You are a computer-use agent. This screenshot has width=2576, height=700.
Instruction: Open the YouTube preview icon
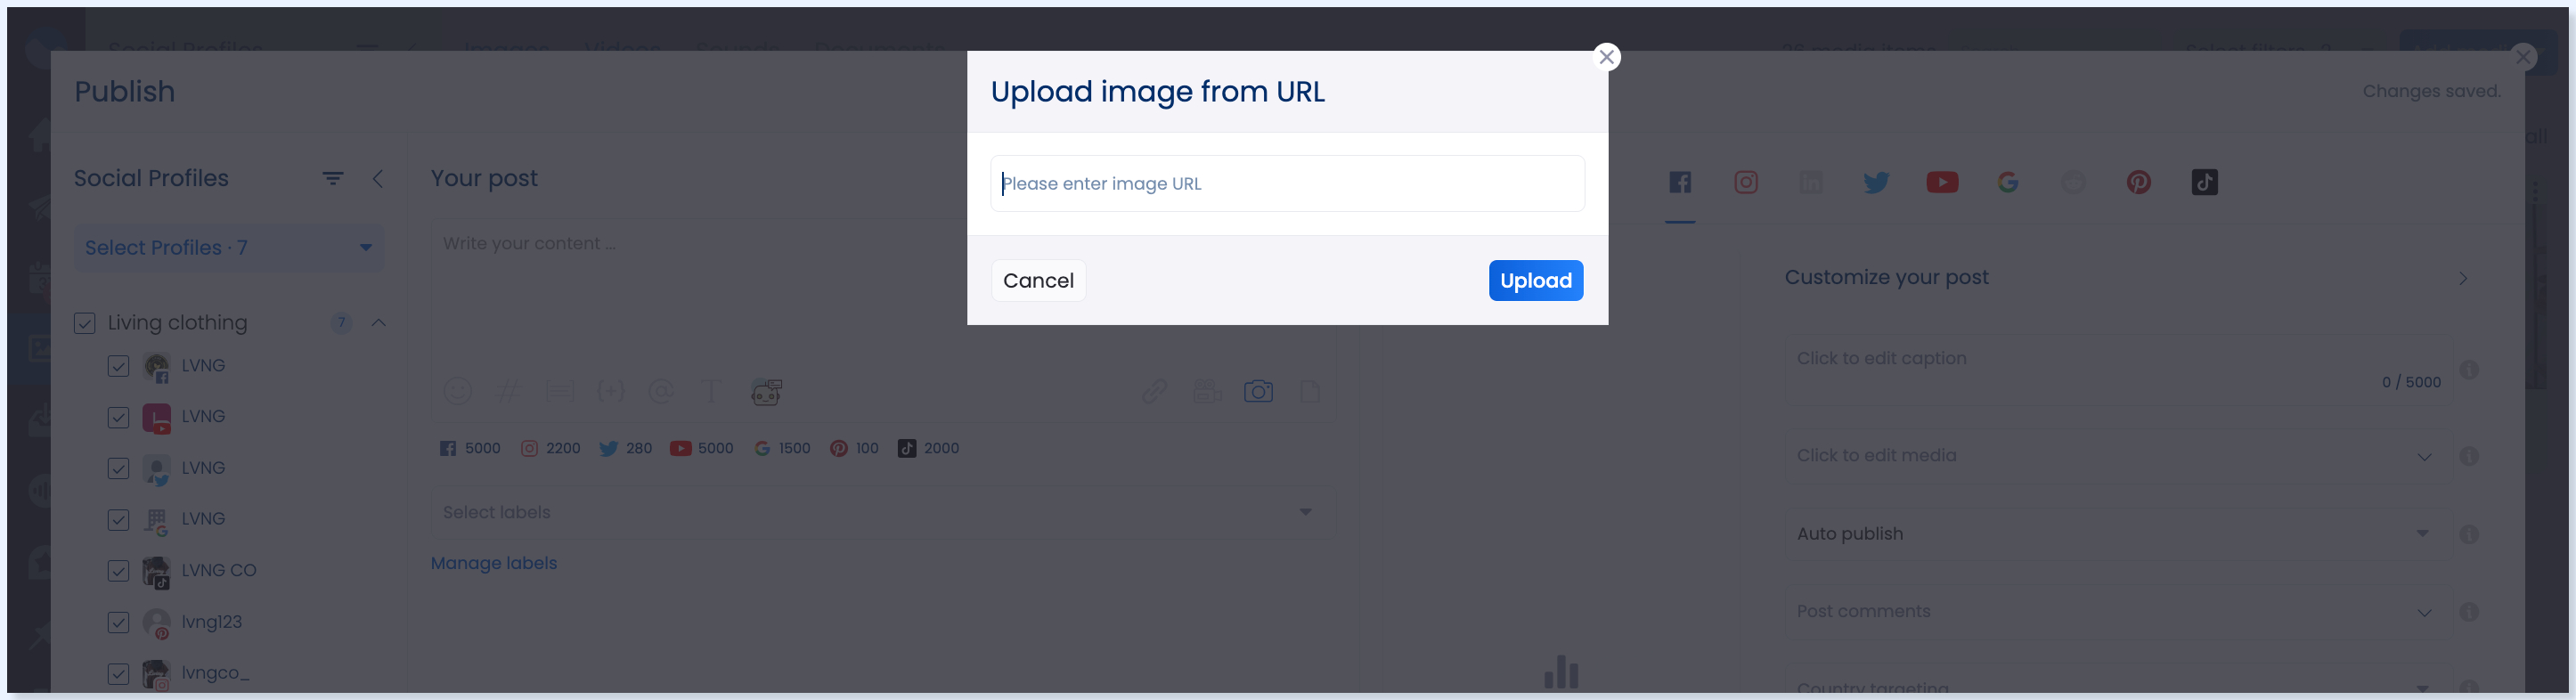click(x=1942, y=182)
